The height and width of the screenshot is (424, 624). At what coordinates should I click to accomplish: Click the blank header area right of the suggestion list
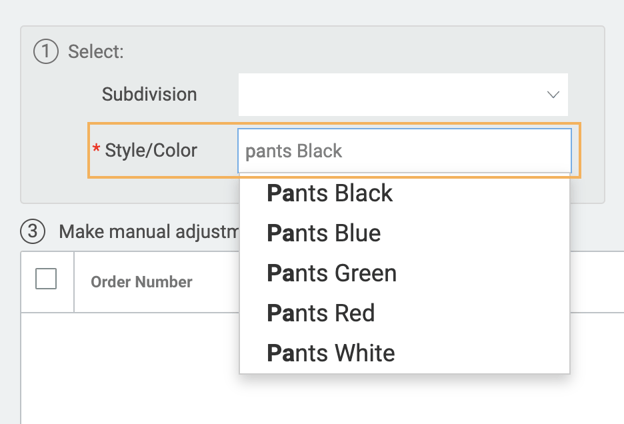click(x=596, y=282)
